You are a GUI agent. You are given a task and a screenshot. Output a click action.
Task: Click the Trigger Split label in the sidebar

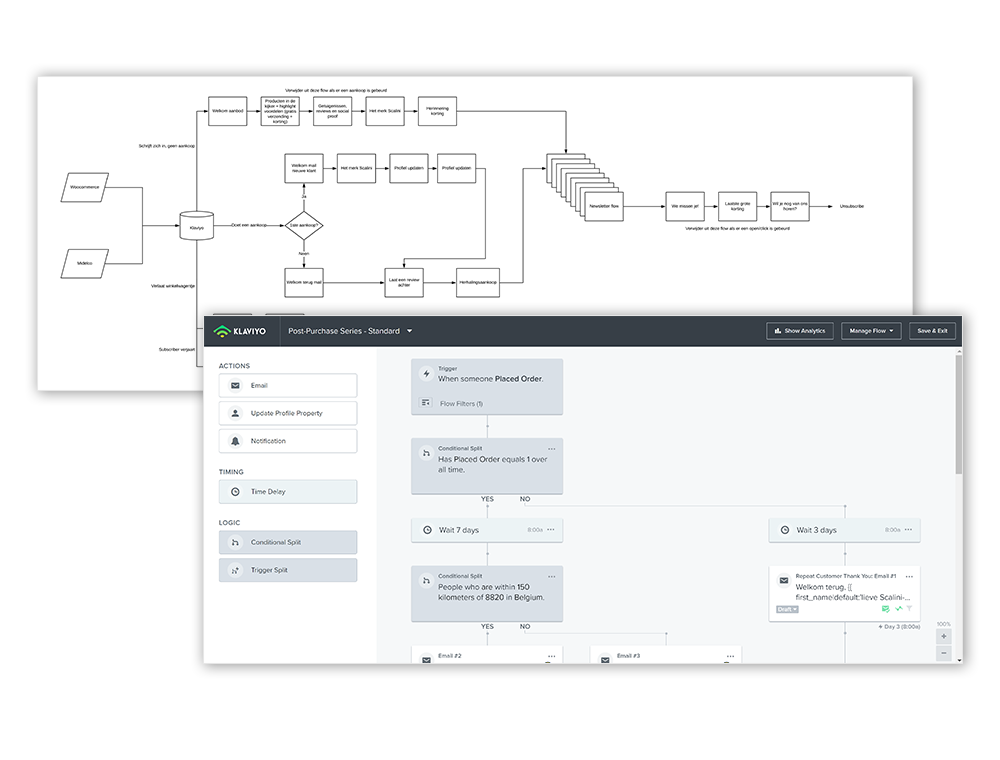point(269,571)
